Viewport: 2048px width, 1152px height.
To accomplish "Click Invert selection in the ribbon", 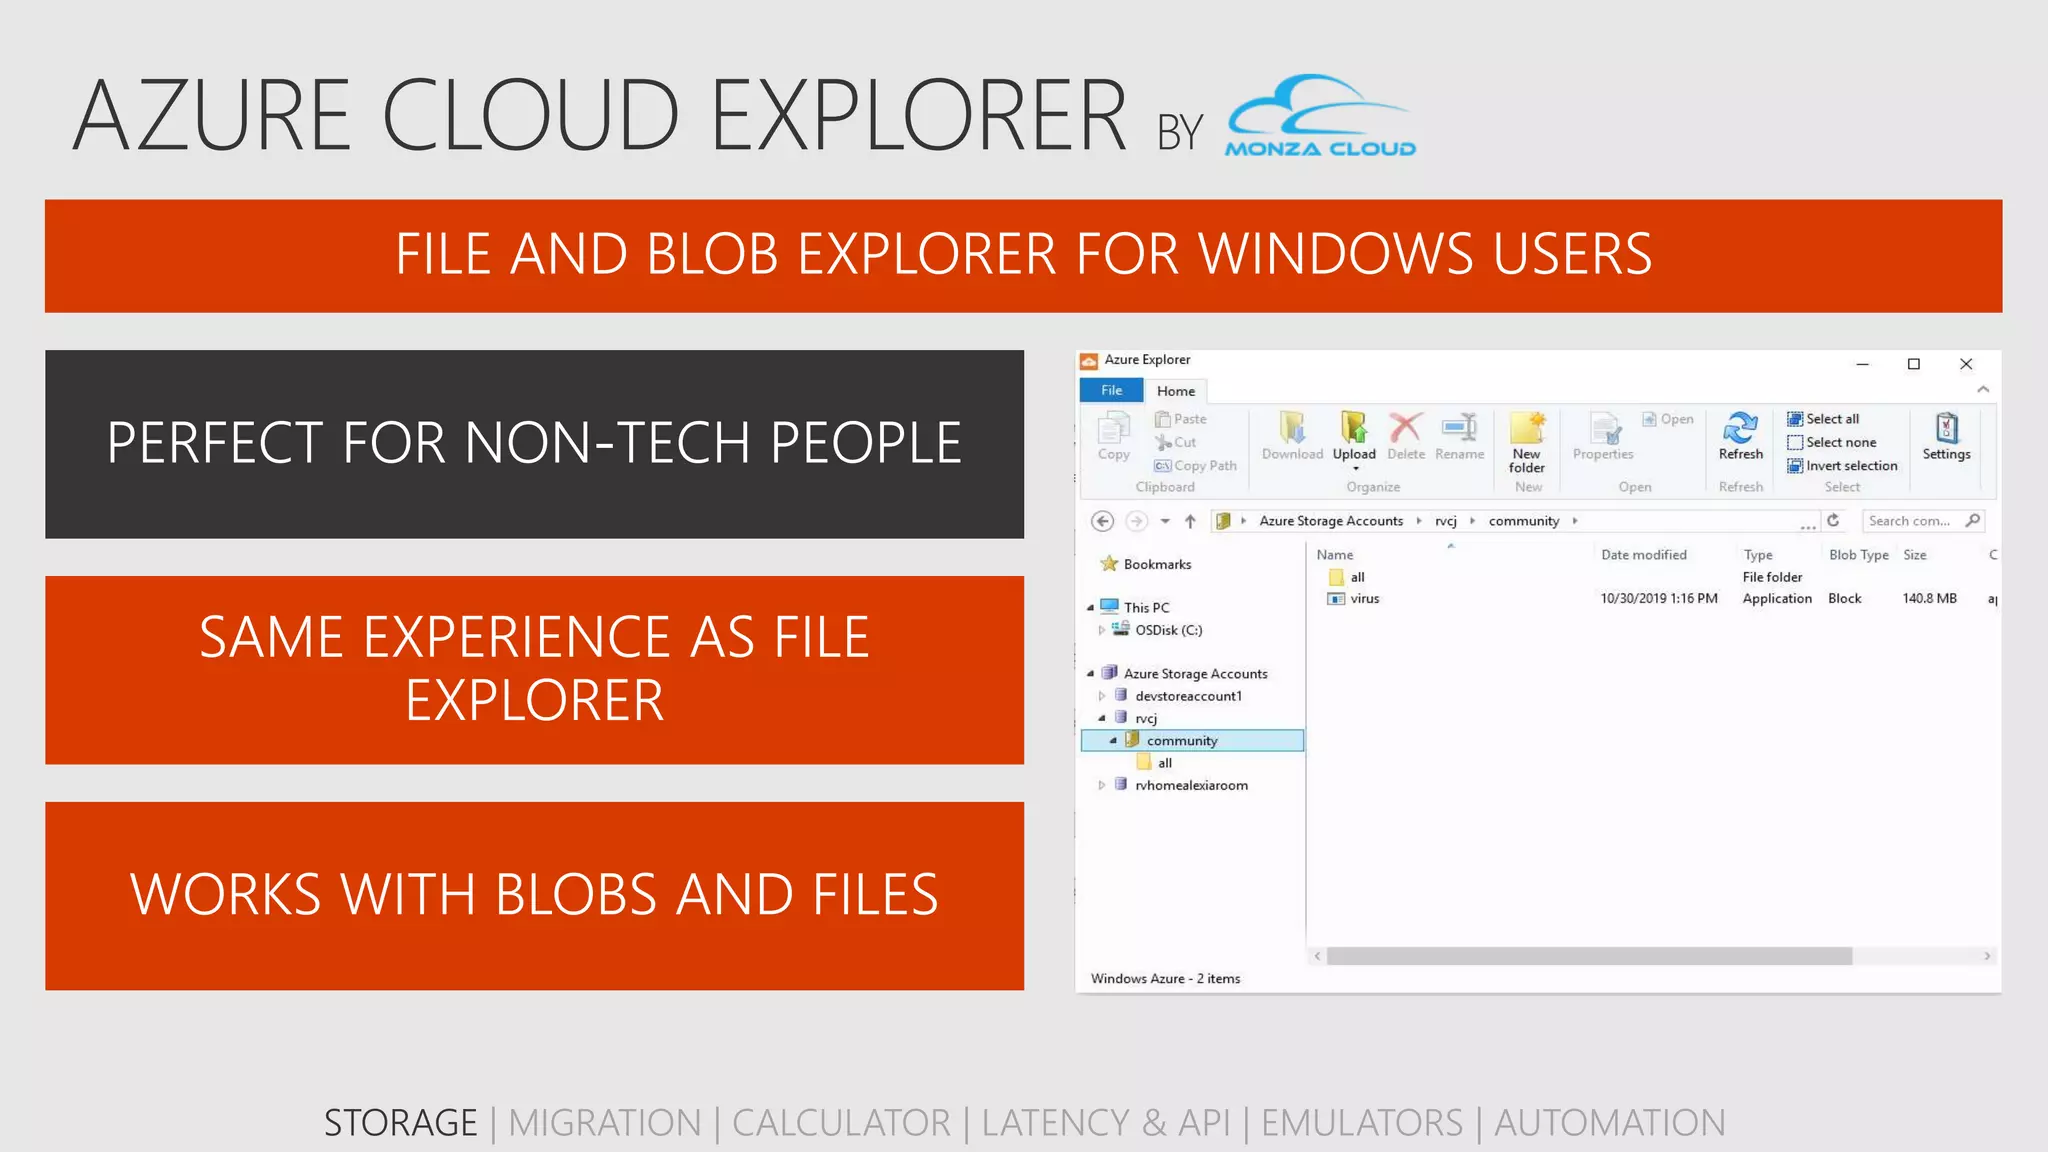I will [1850, 466].
